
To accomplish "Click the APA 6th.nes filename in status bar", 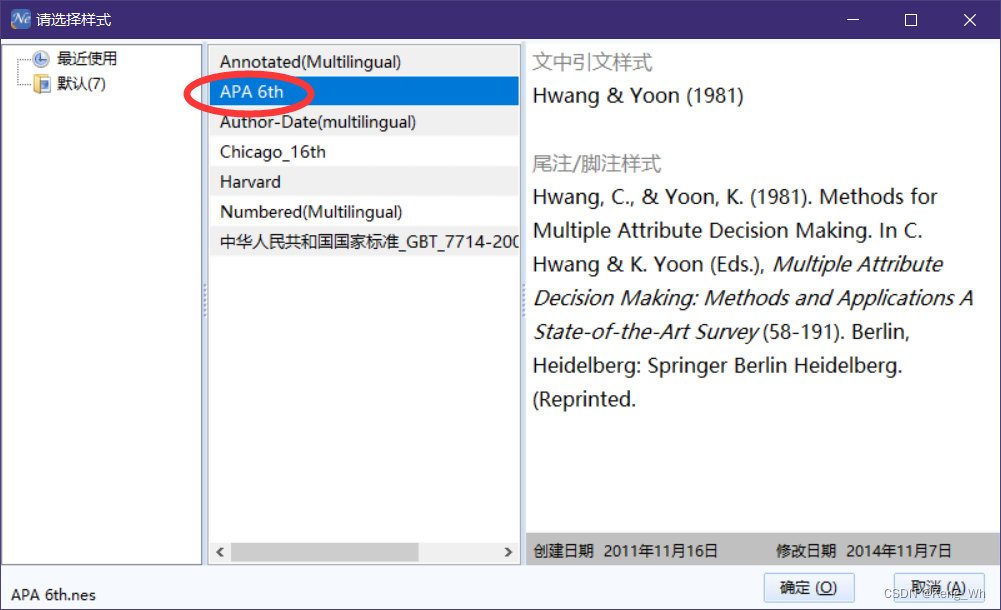I will pyautogui.click(x=54, y=595).
